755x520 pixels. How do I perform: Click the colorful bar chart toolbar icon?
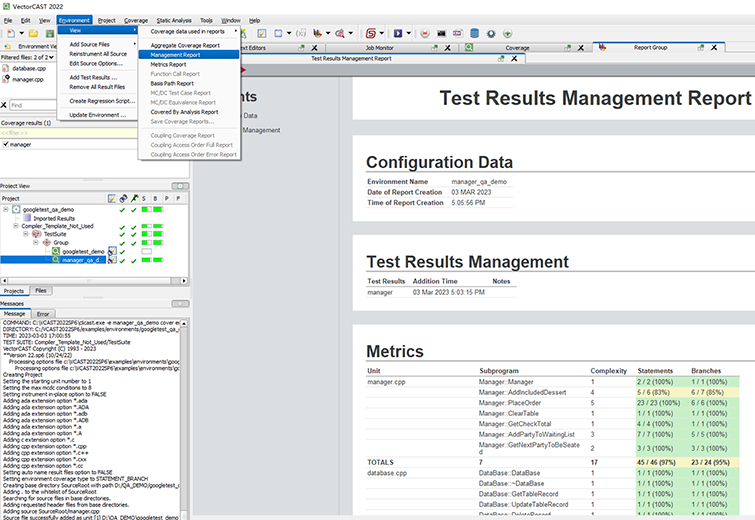[317, 33]
